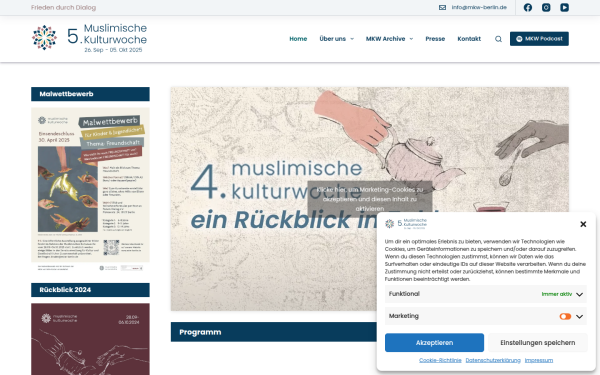Image resolution: width=600 pixels, height=375 pixels.
Task: Click the cookie dialog logo
Action: tap(406, 223)
